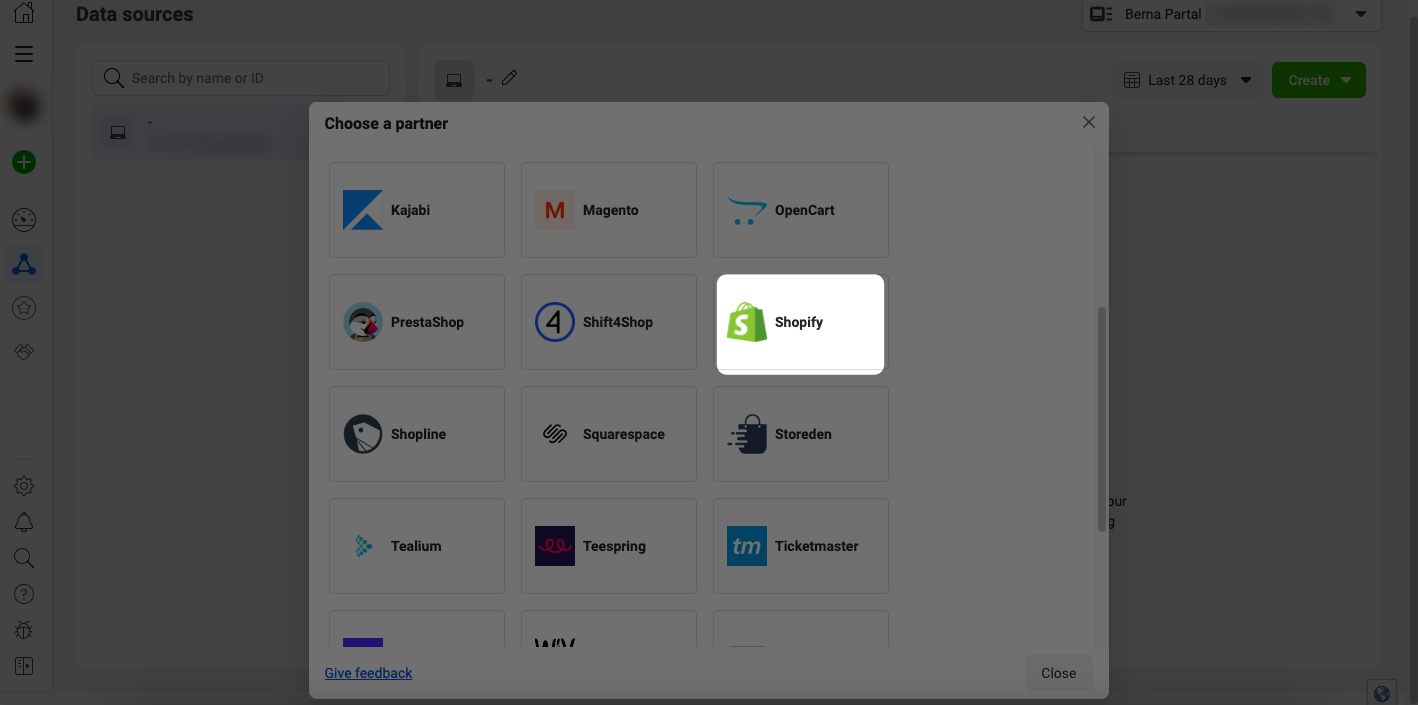The height and width of the screenshot is (705, 1418).
Task: Click the green plus create icon
Action: point(24,162)
